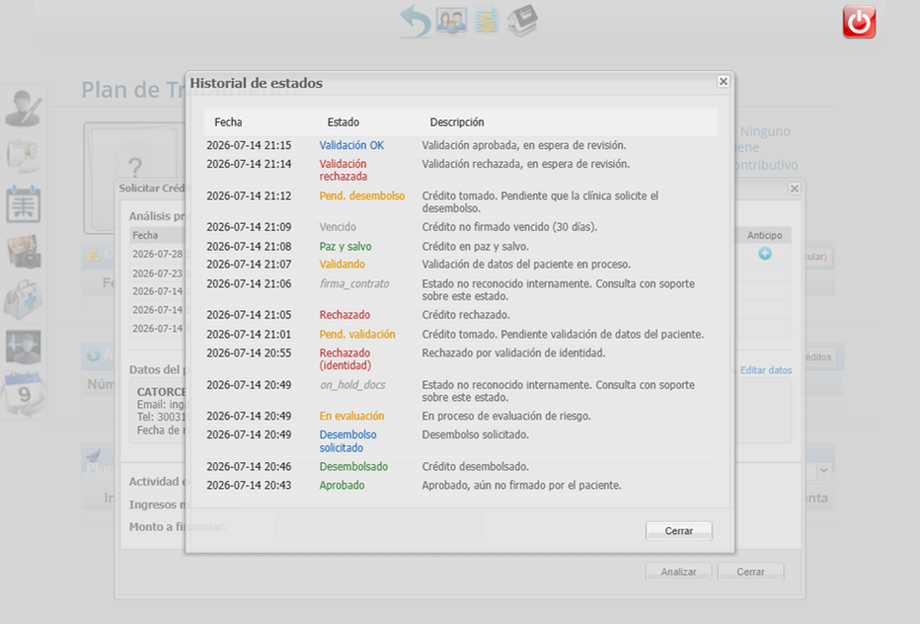The width and height of the screenshot is (920, 624).
Task: Click the Estado column header
Action: point(343,122)
